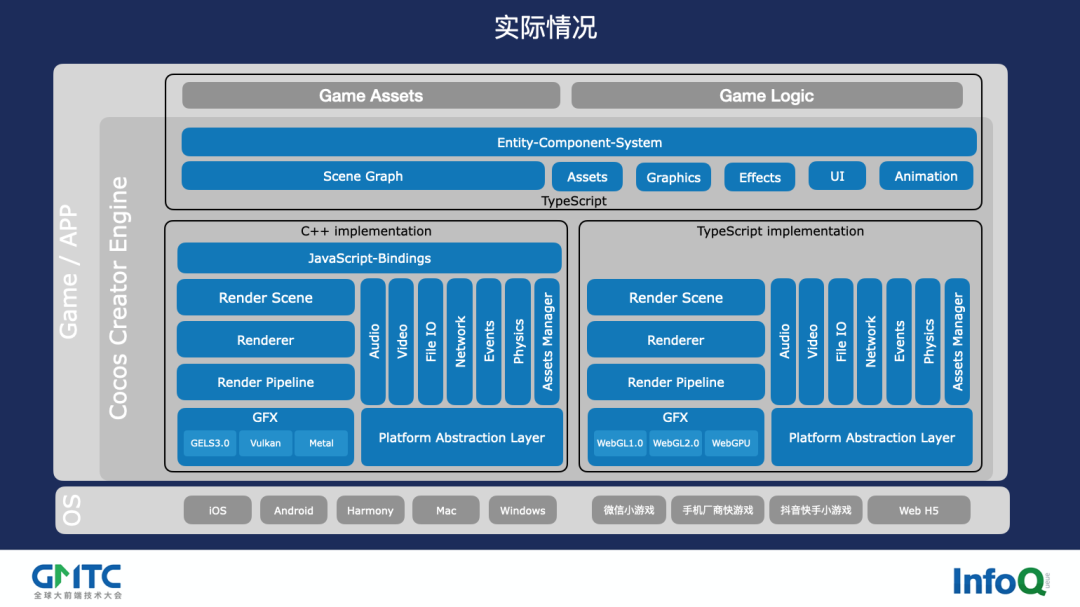
Task: Select the Vulkan backend chip
Action: pos(265,443)
